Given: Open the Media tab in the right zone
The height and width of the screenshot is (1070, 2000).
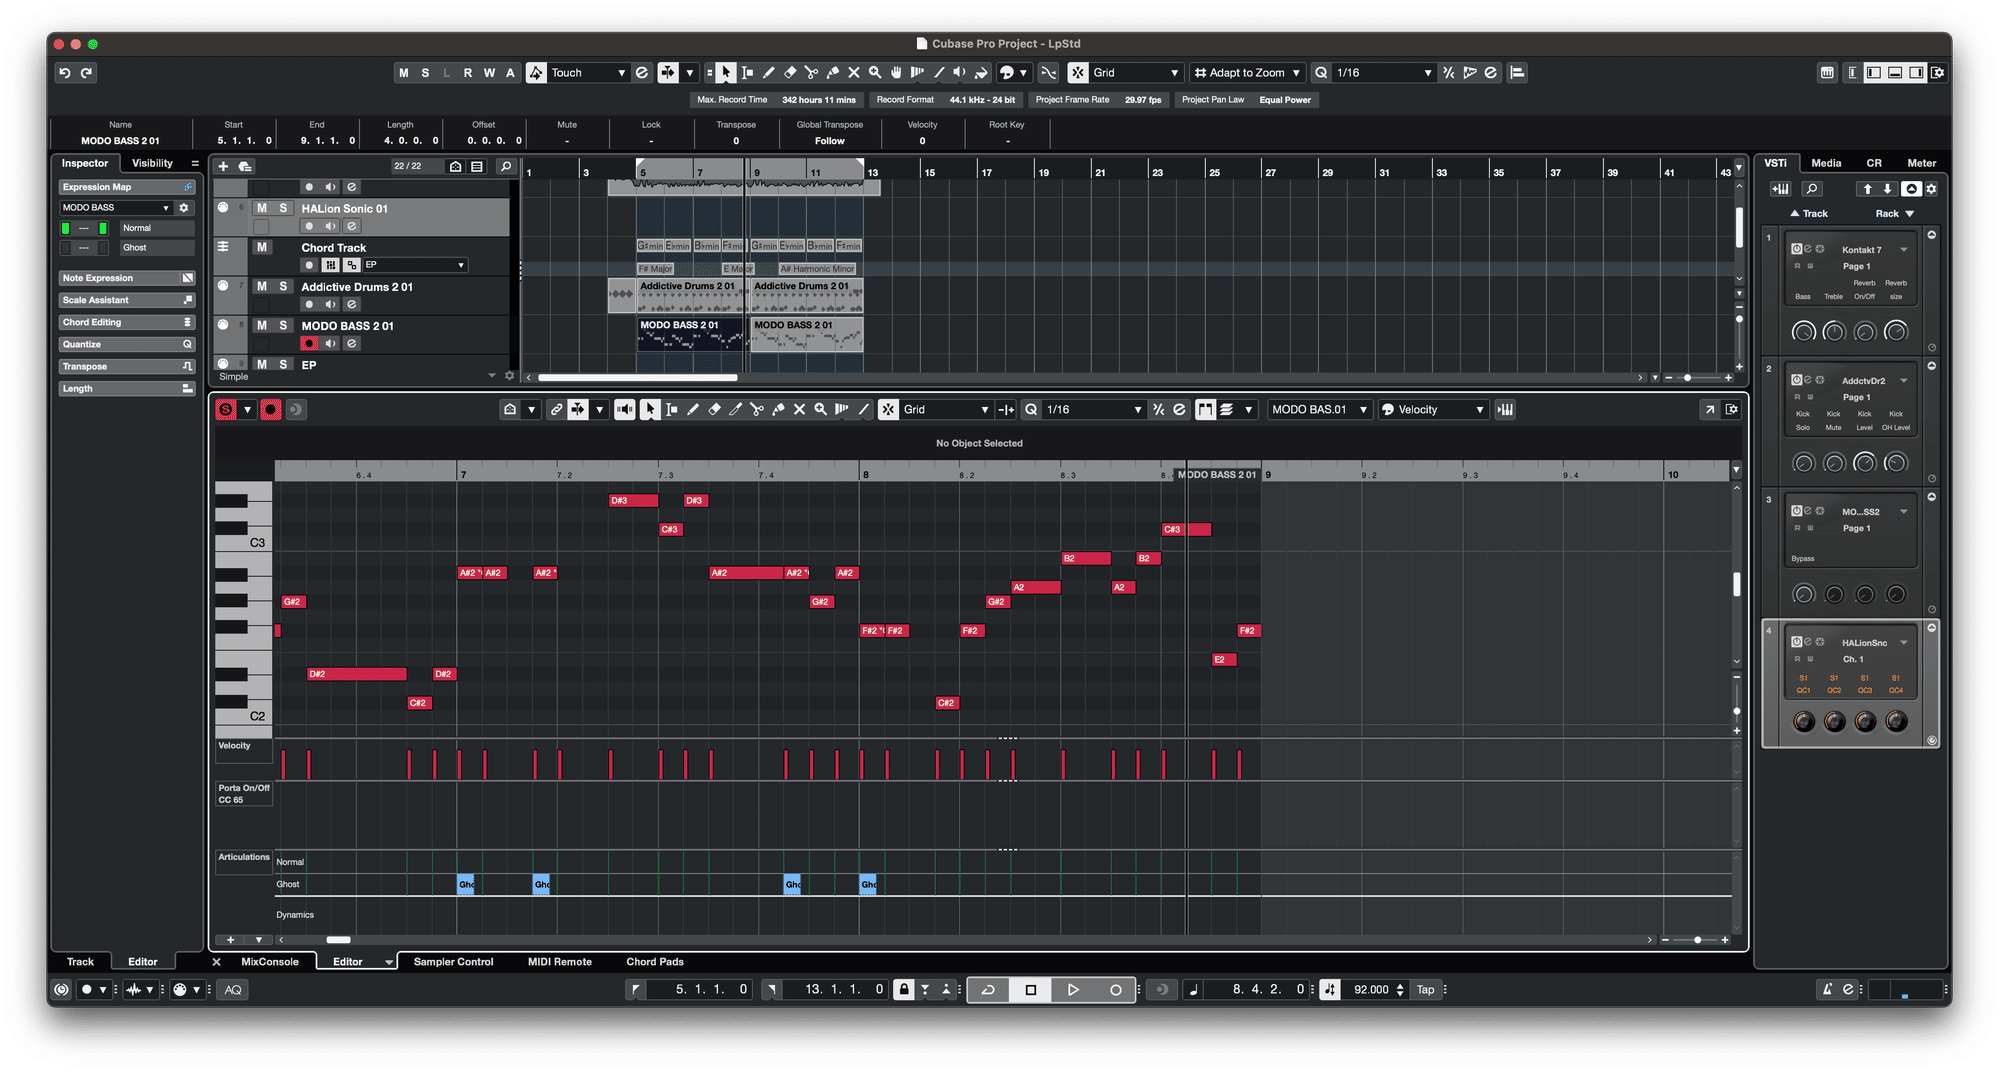Looking at the screenshot, I should click(x=1826, y=163).
